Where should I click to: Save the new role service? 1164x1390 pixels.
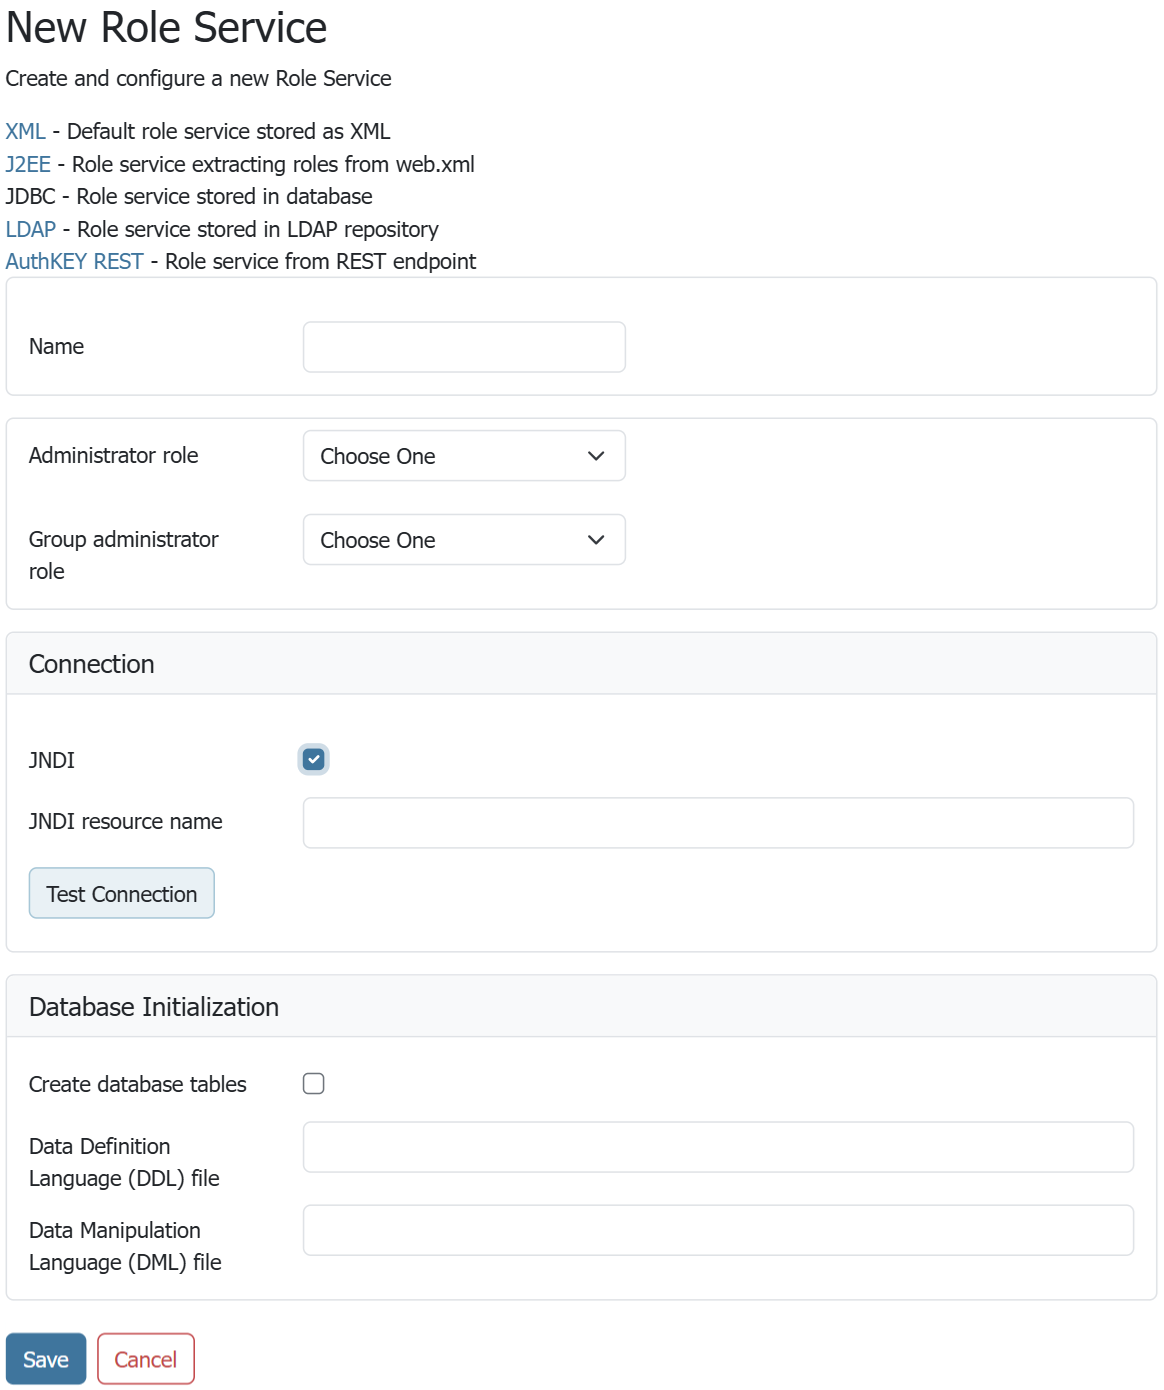[x=46, y=1359]
